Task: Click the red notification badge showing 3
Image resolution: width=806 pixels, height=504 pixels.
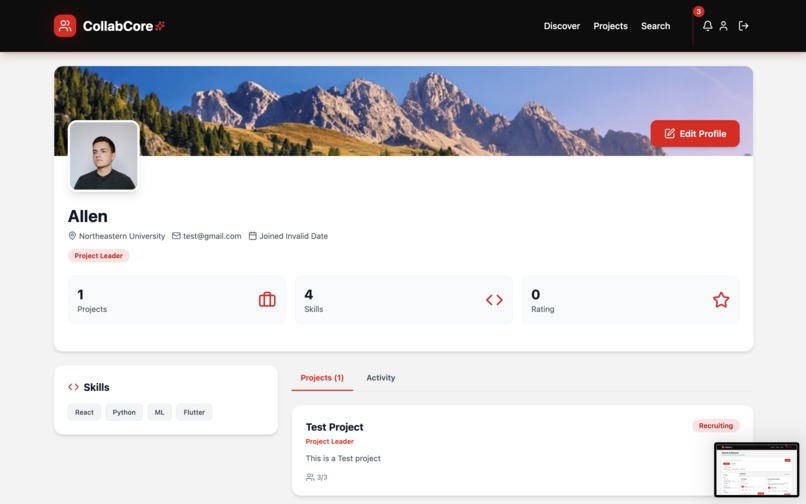Action: tap(698, 11)
